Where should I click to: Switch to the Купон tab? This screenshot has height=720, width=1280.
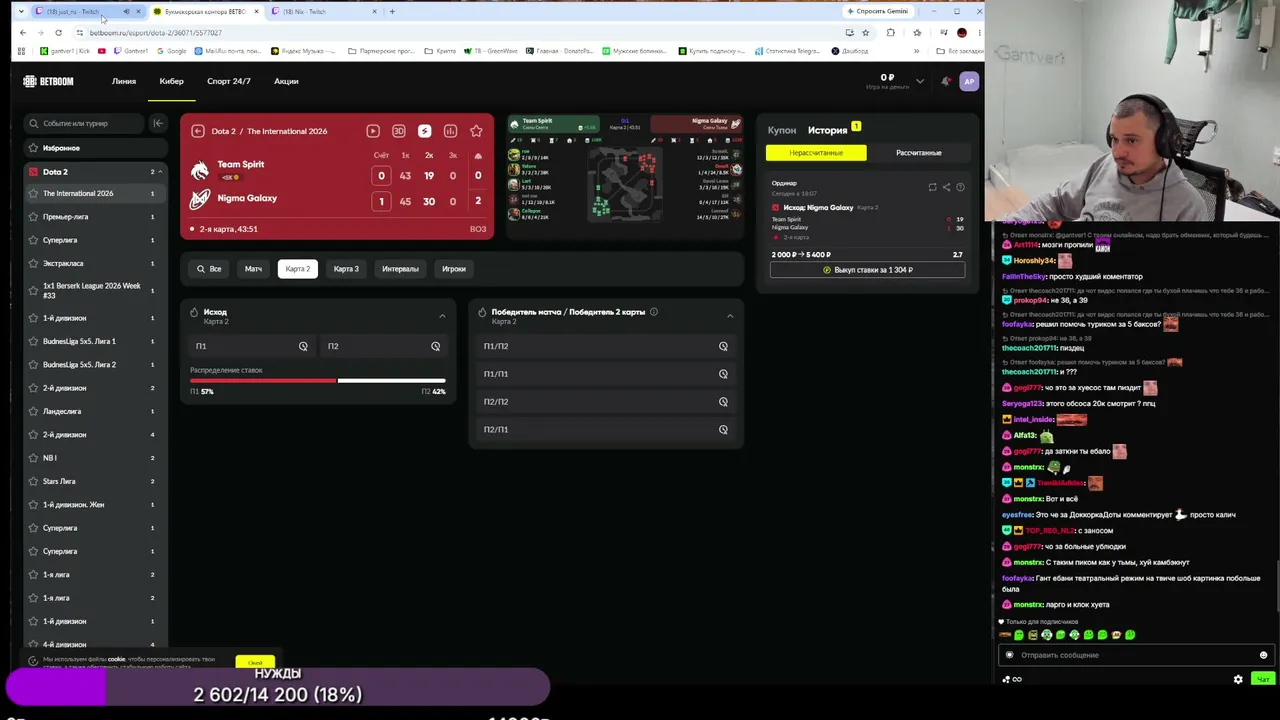click(x=782, y=130)
